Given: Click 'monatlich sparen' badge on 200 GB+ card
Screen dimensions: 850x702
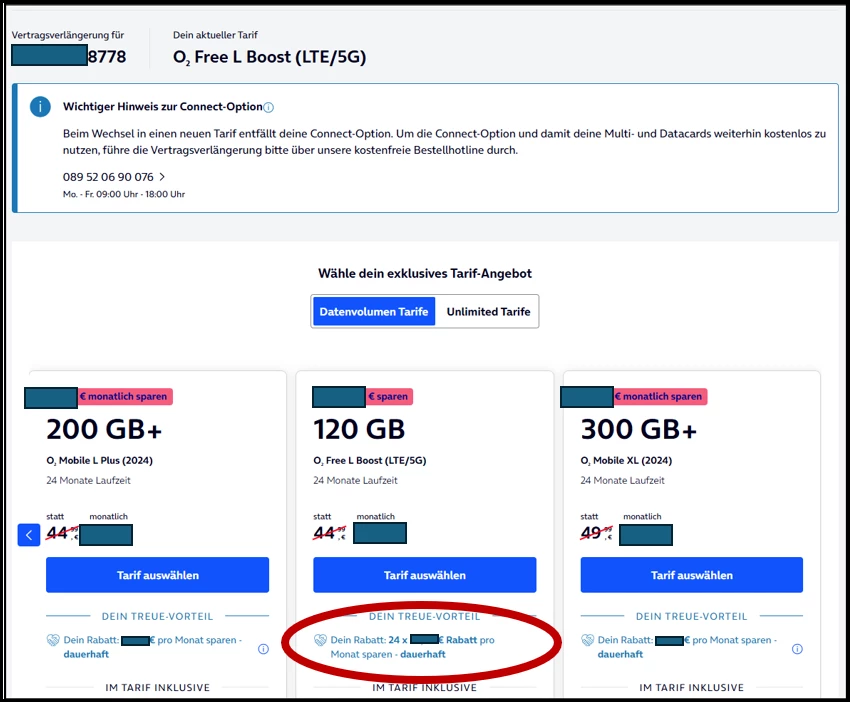Looking at the screenshot, I should click(x=125, y=397).
